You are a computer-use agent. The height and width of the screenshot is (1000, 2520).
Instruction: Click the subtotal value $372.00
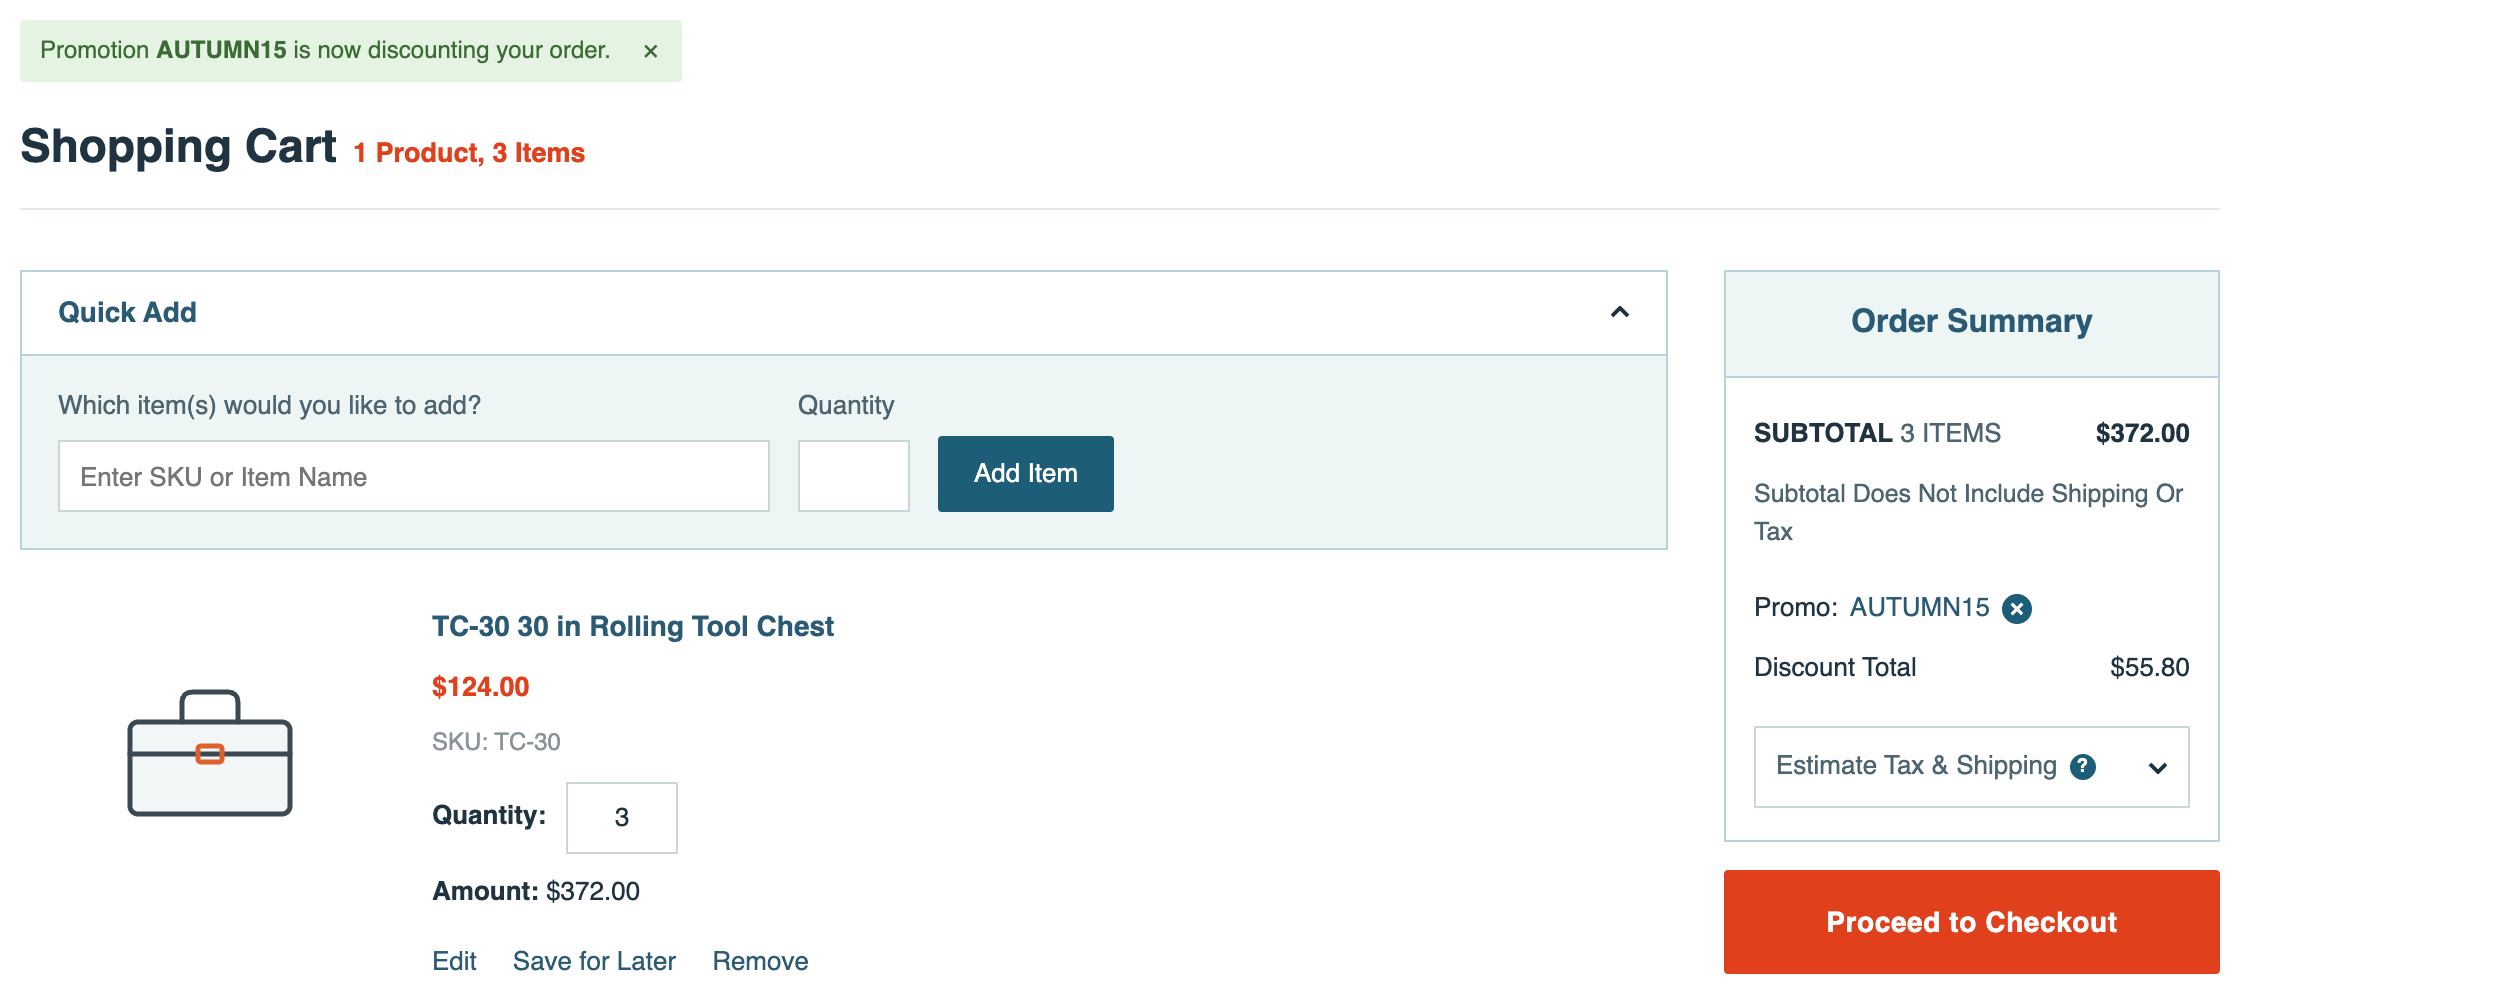click(2142, 433)
